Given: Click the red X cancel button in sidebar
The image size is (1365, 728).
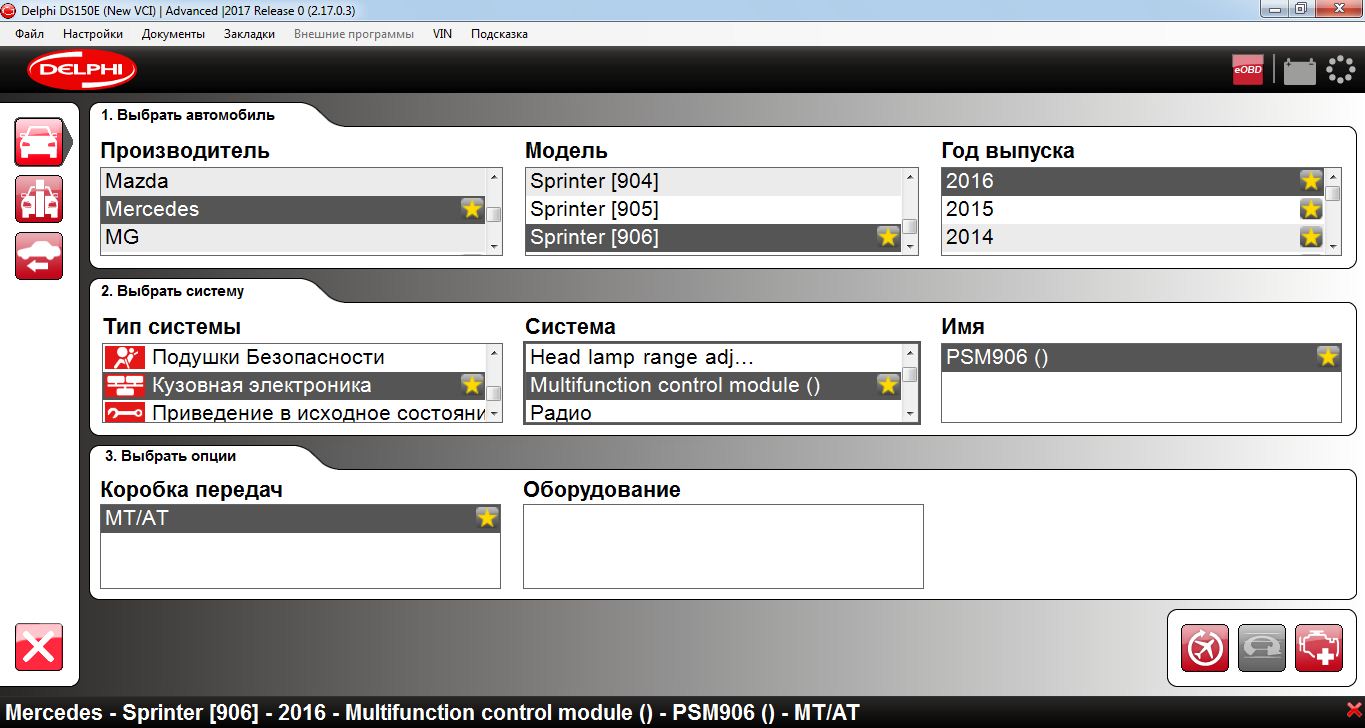Looking at the screenshot, I should (x=39, y=647).
